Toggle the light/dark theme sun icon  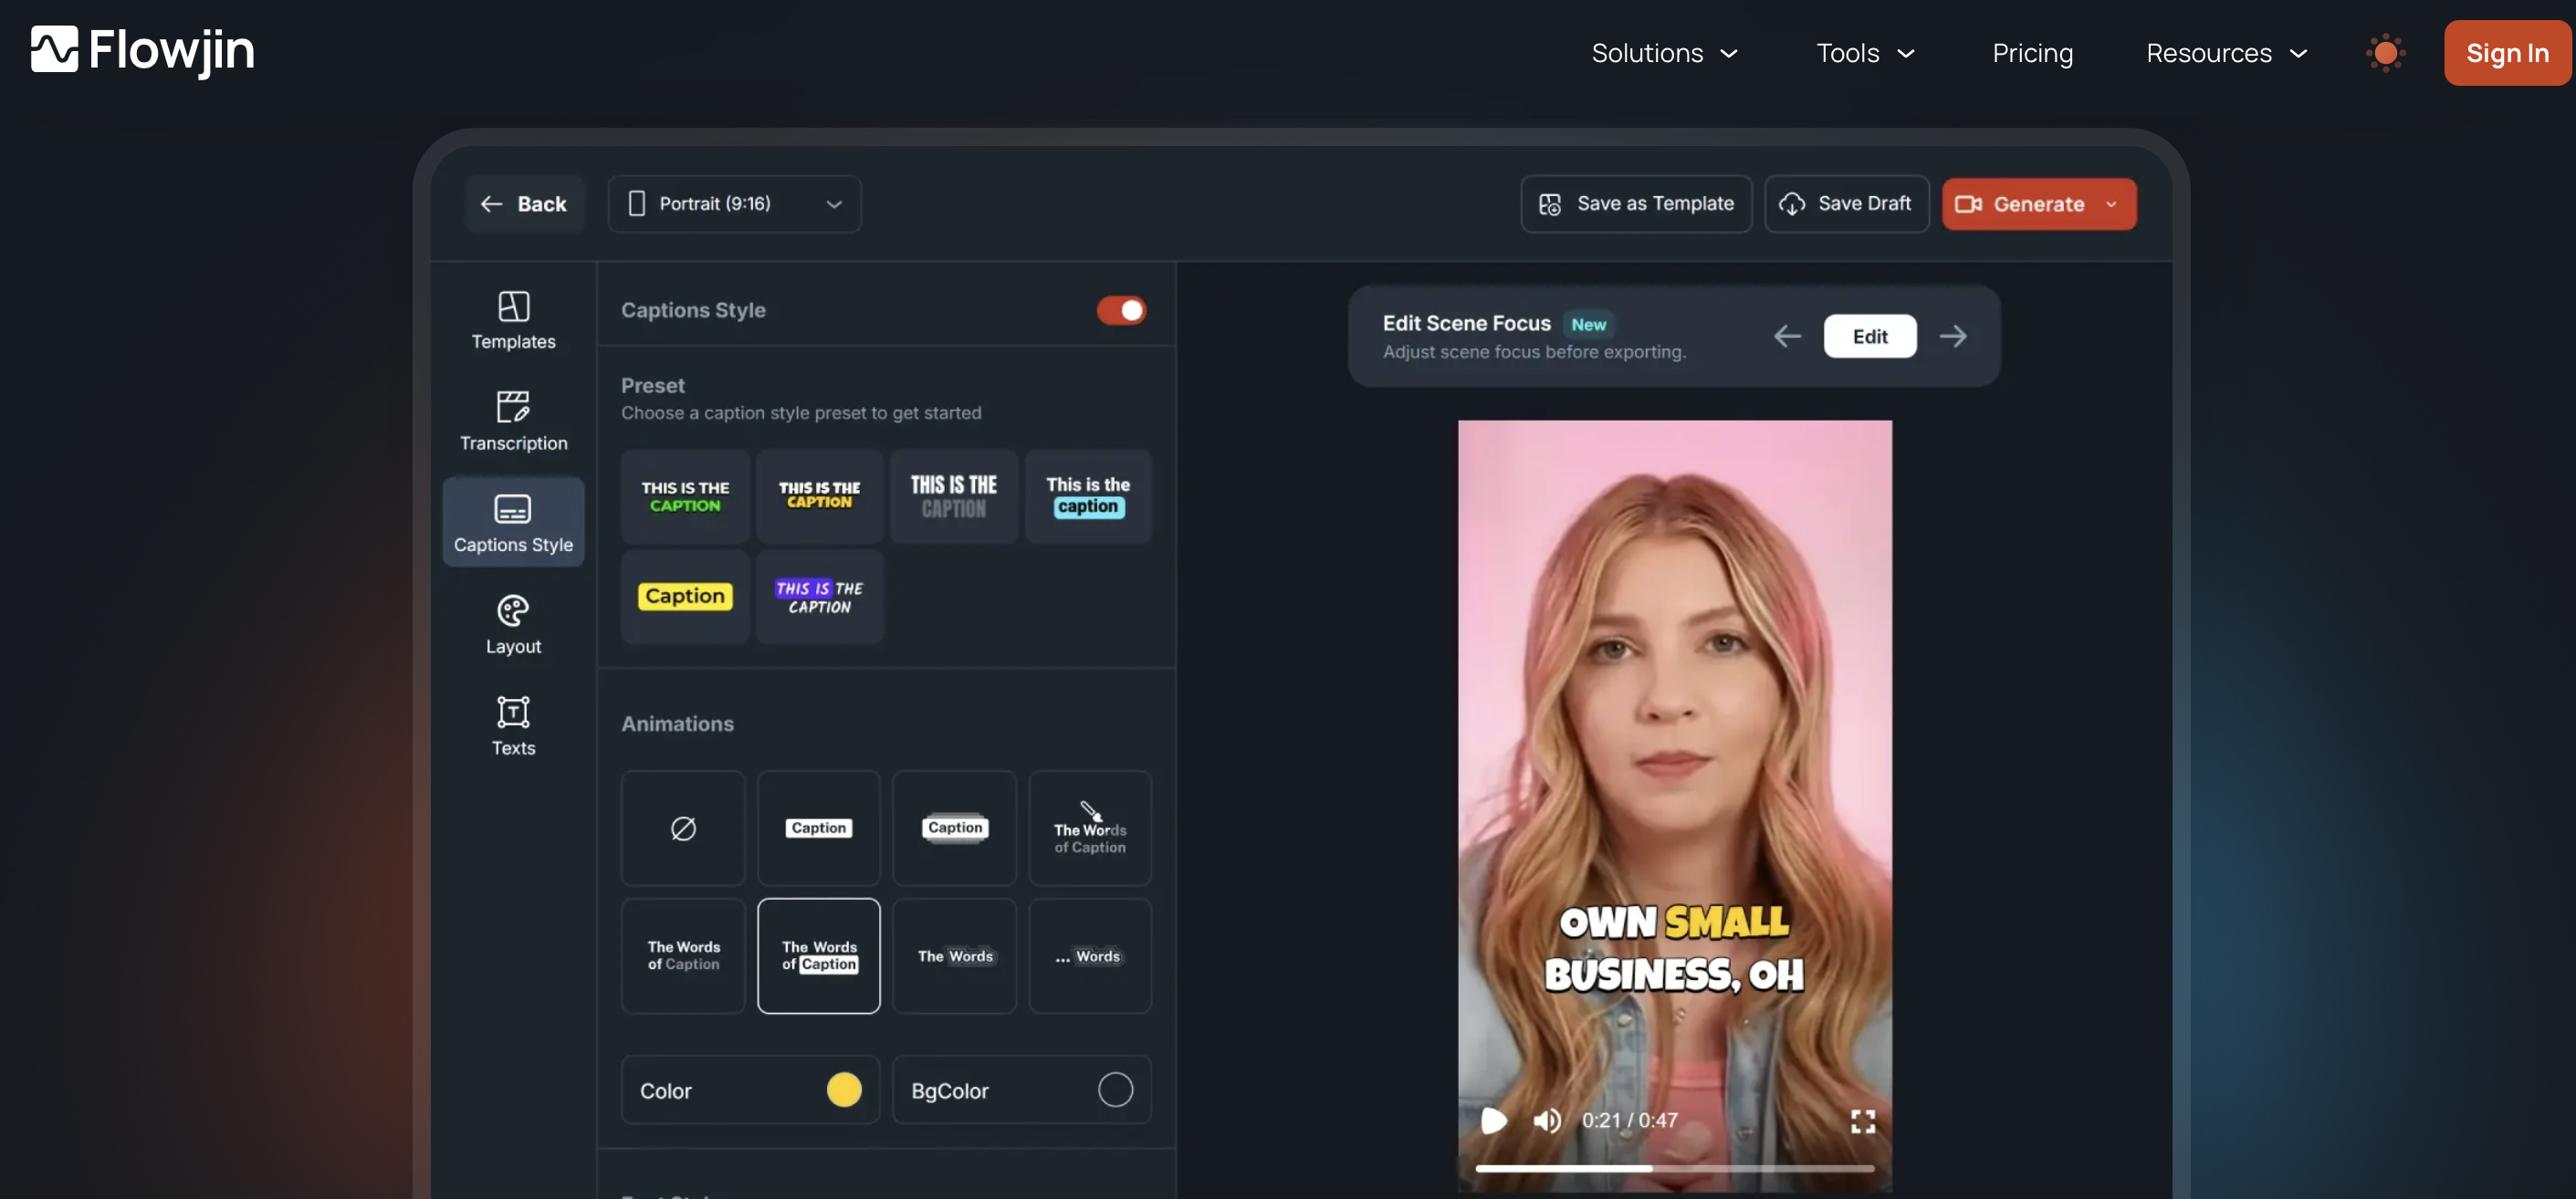click(x=2385, y=53)
